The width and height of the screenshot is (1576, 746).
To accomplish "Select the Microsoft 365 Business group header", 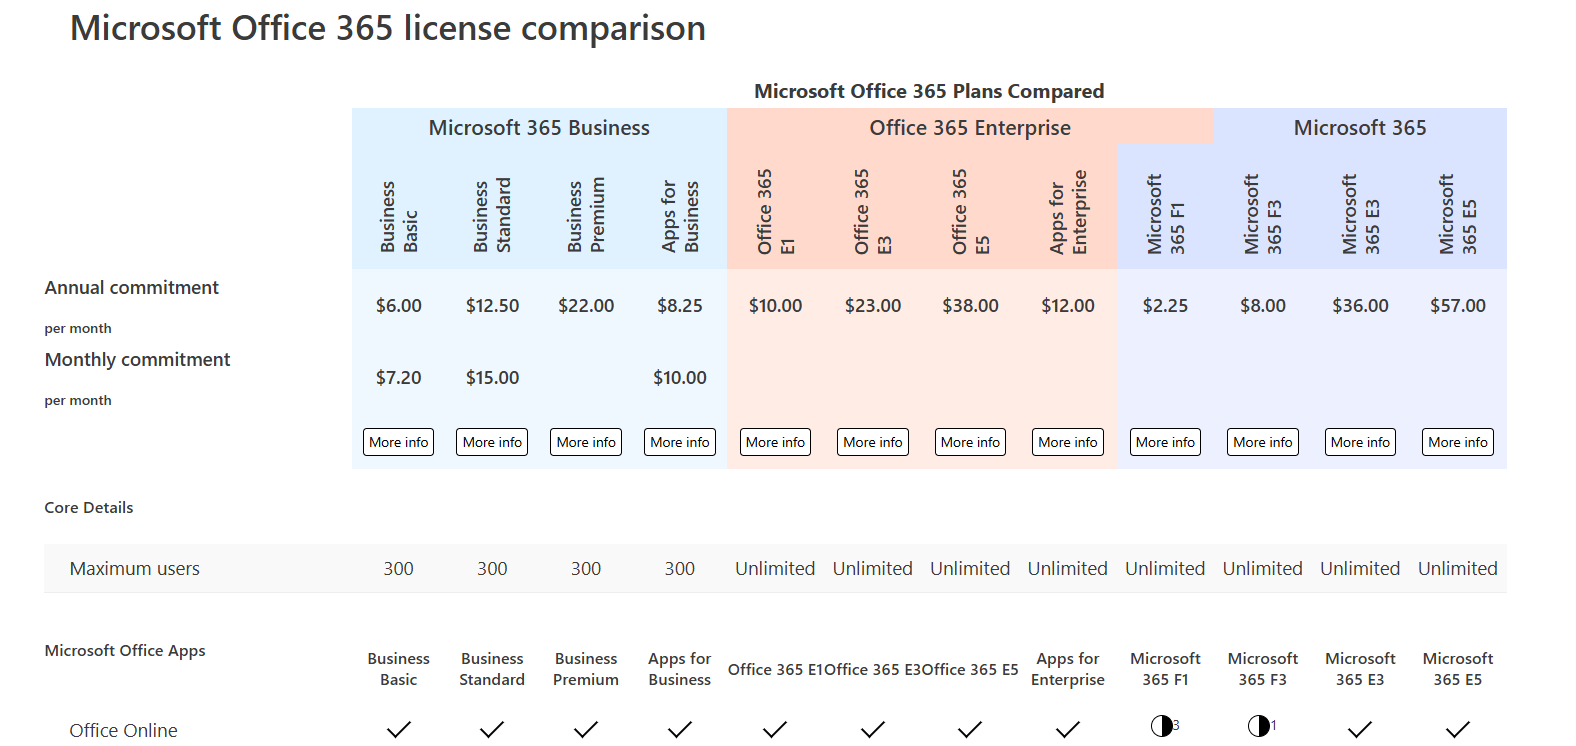I will tap(539, 128).
